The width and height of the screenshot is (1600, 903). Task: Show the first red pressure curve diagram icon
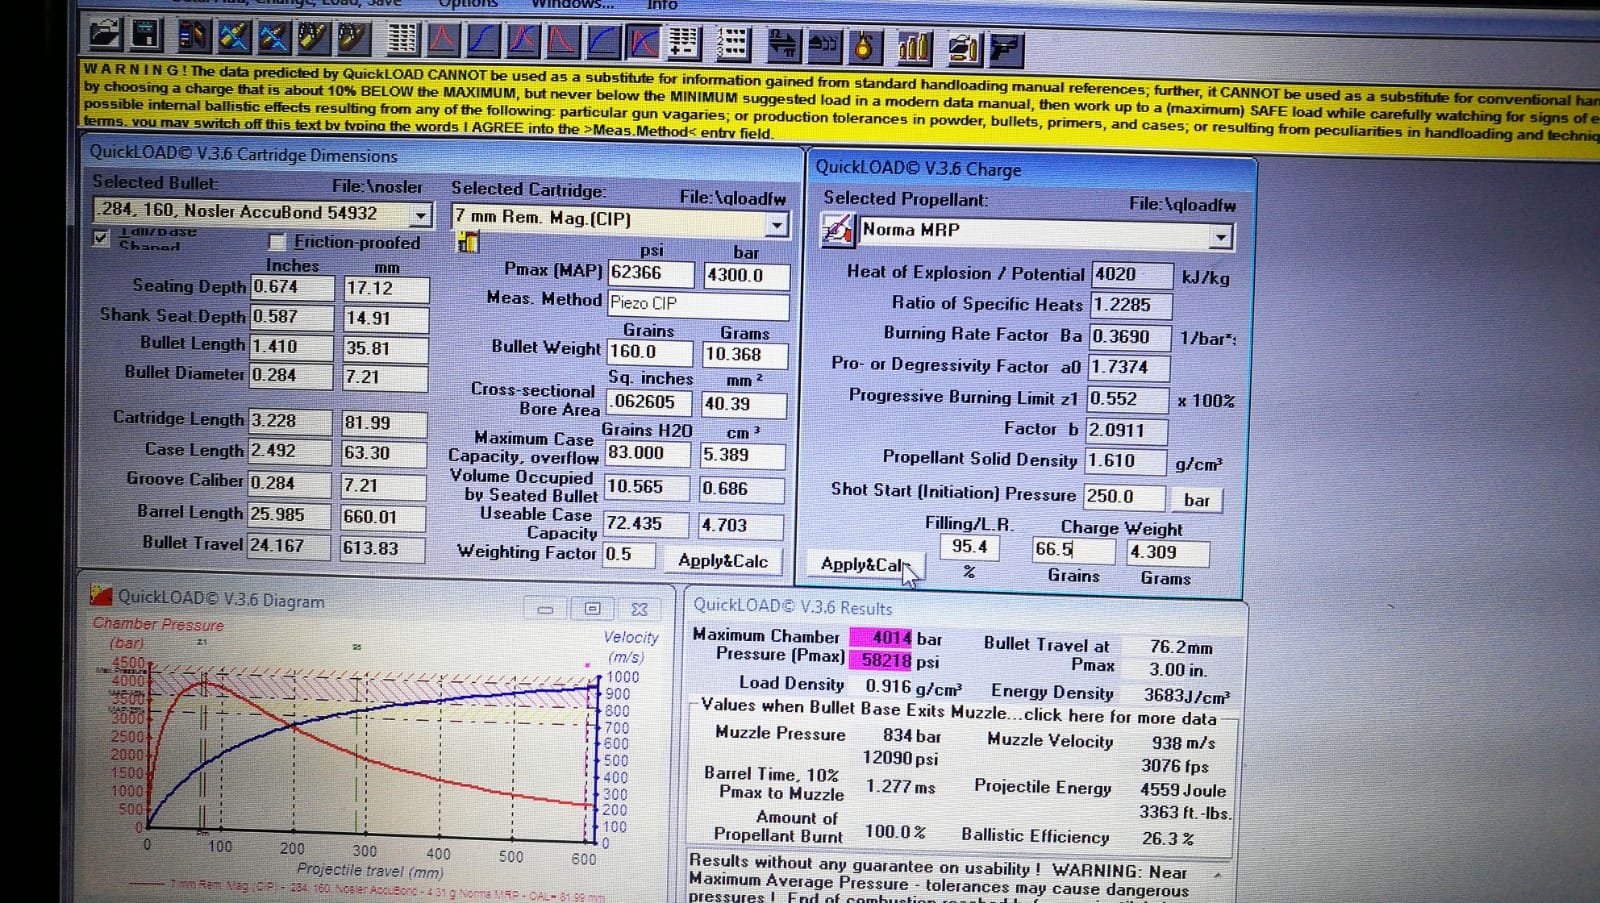click(443, 40)
